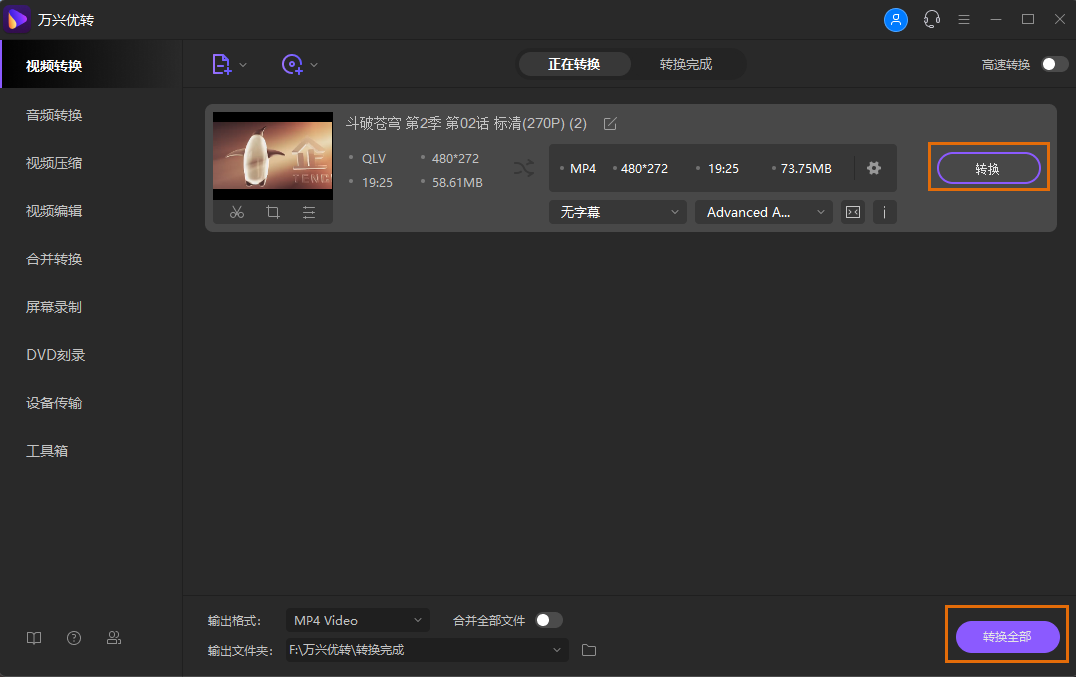The height and width of the screenshot is (677, 1076).
Task: Click the community/share icon at bottom left
Action: point(113,637)
